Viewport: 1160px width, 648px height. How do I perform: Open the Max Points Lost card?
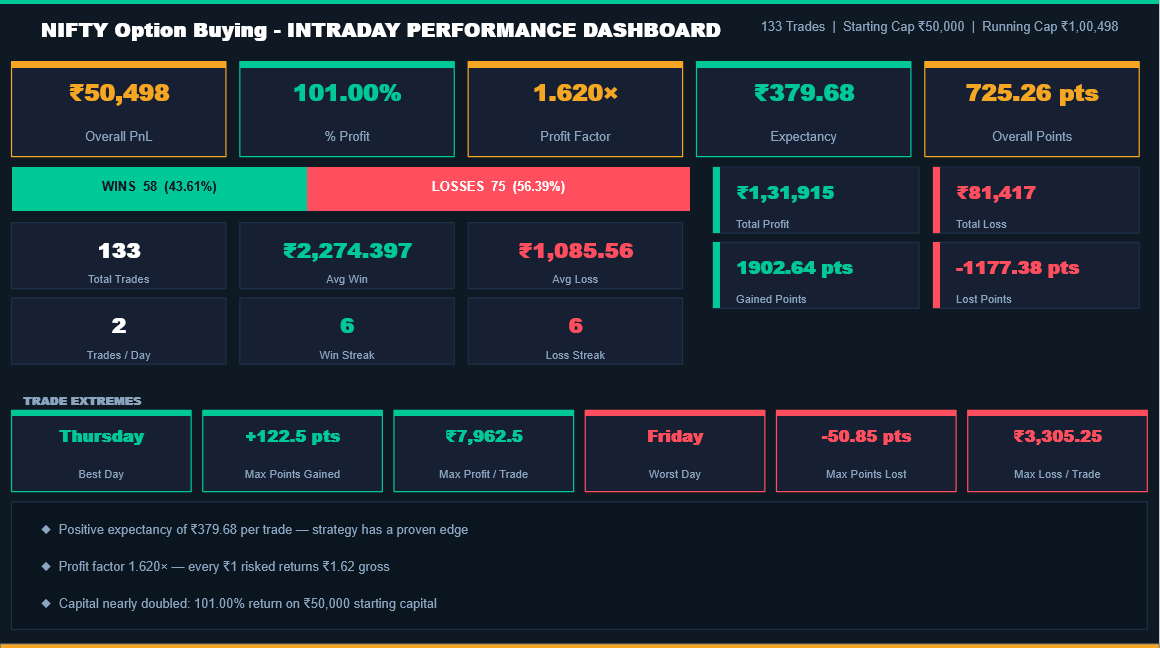866,451
